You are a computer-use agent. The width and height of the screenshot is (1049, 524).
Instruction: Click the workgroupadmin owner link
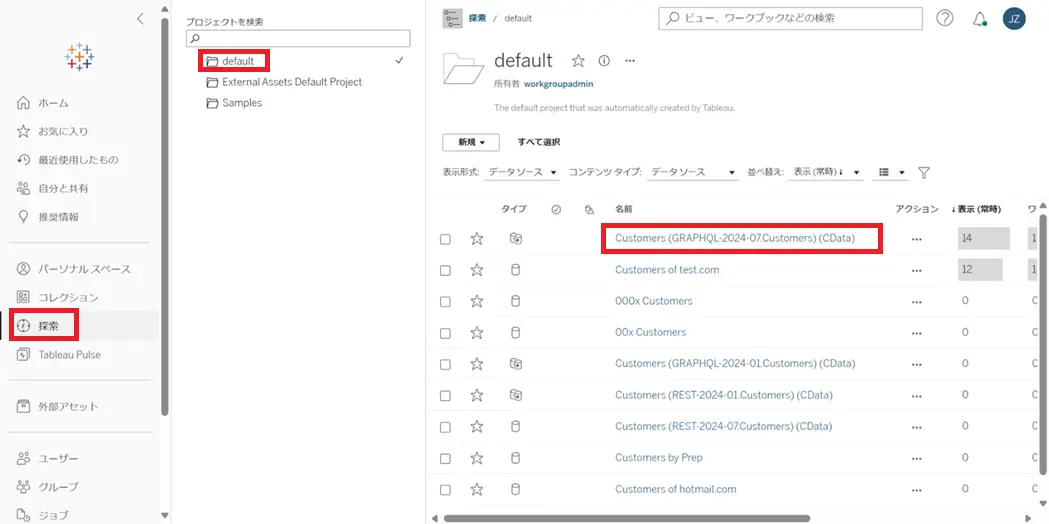tap(558, 84)
